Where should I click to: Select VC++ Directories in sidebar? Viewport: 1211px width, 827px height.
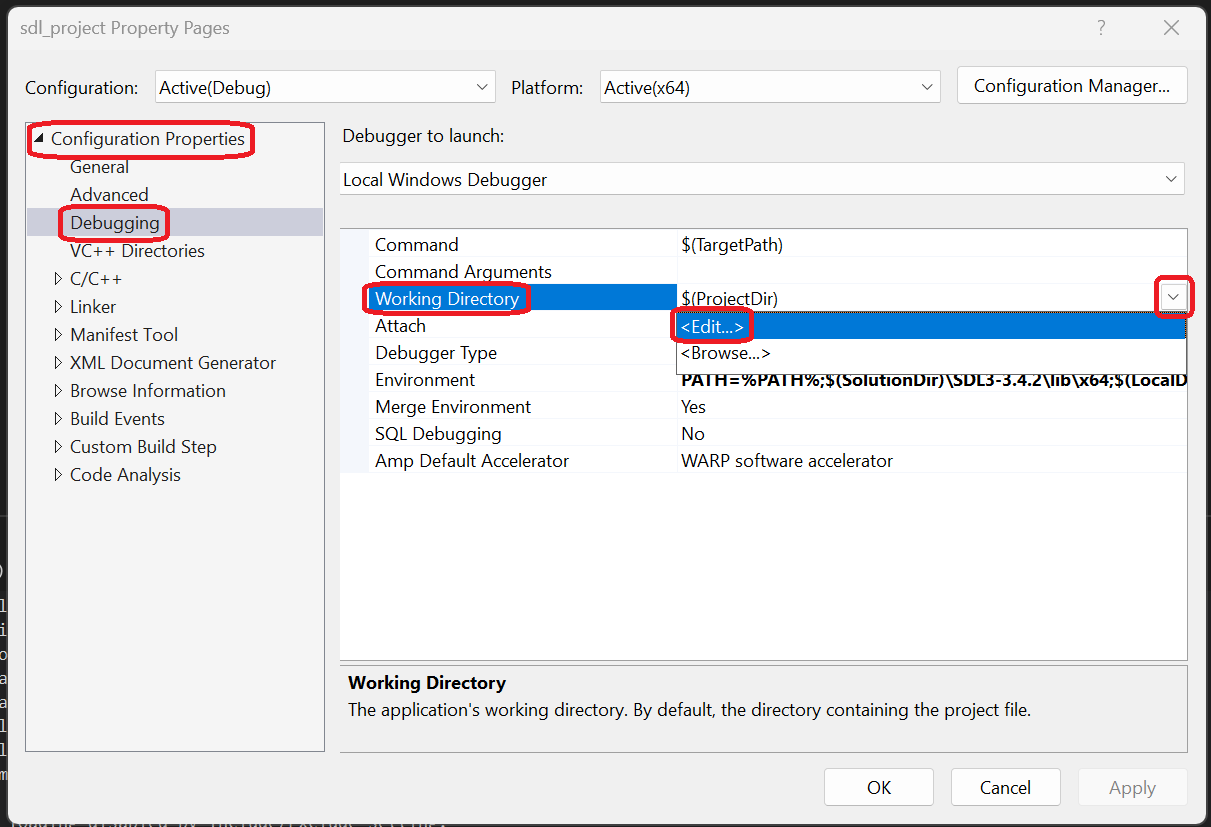[137, 250]
